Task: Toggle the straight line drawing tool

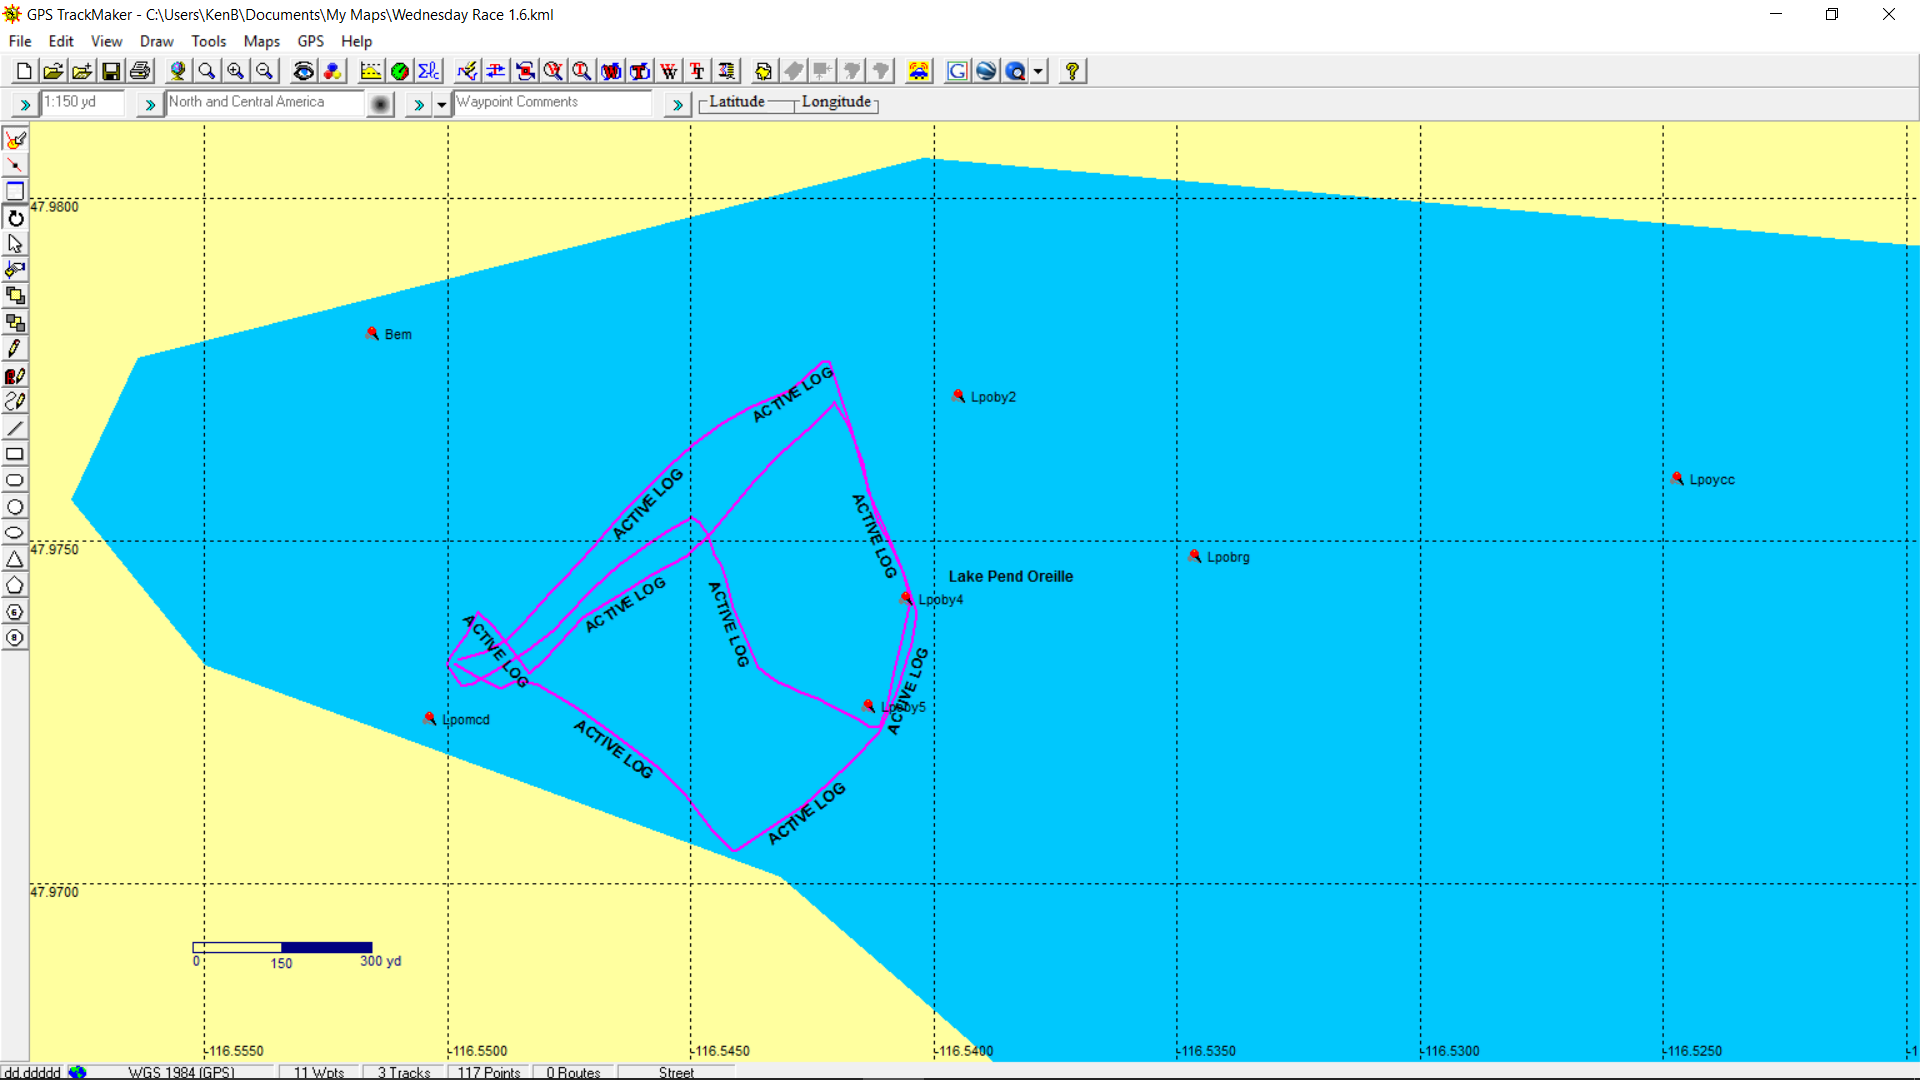Action: coord(14,428)
